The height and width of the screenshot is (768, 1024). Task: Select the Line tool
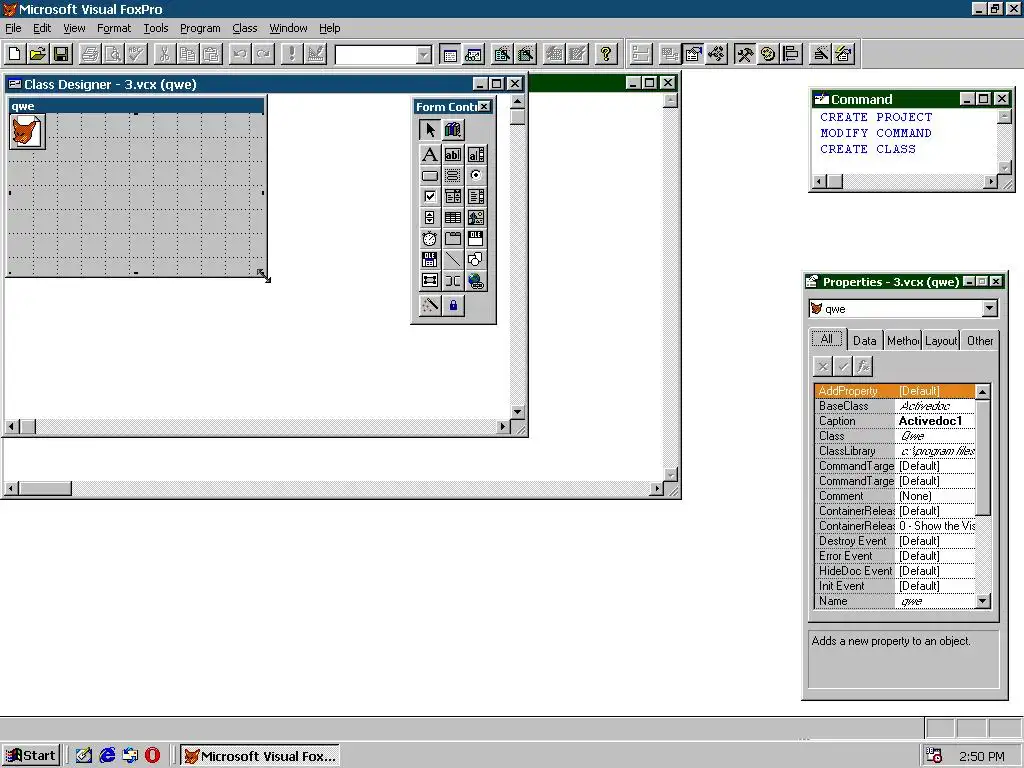pos(453,260)
